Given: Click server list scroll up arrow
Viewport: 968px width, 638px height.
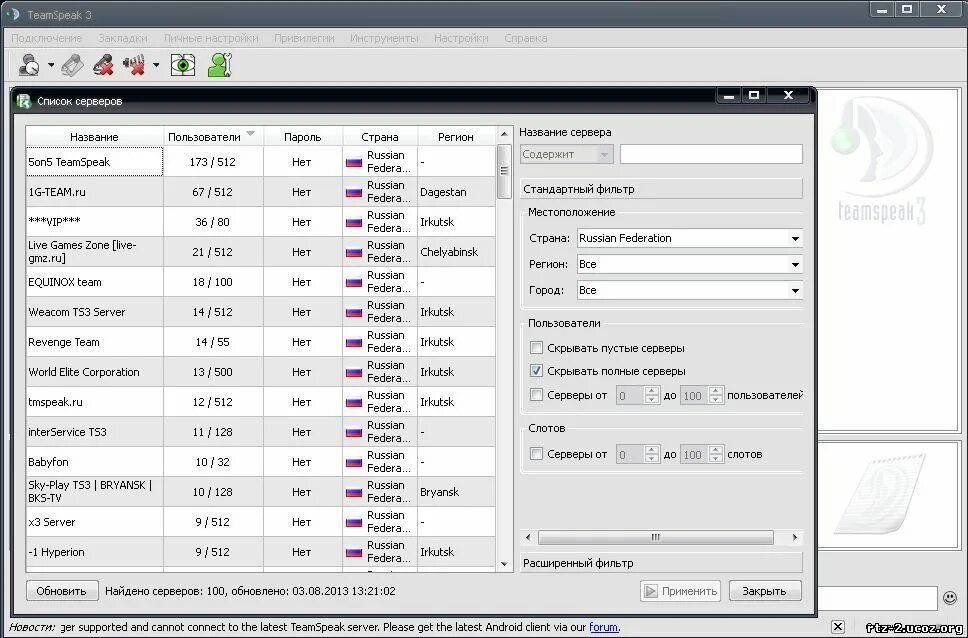Looking at the screenshot, I should click(x=504, y=134).
